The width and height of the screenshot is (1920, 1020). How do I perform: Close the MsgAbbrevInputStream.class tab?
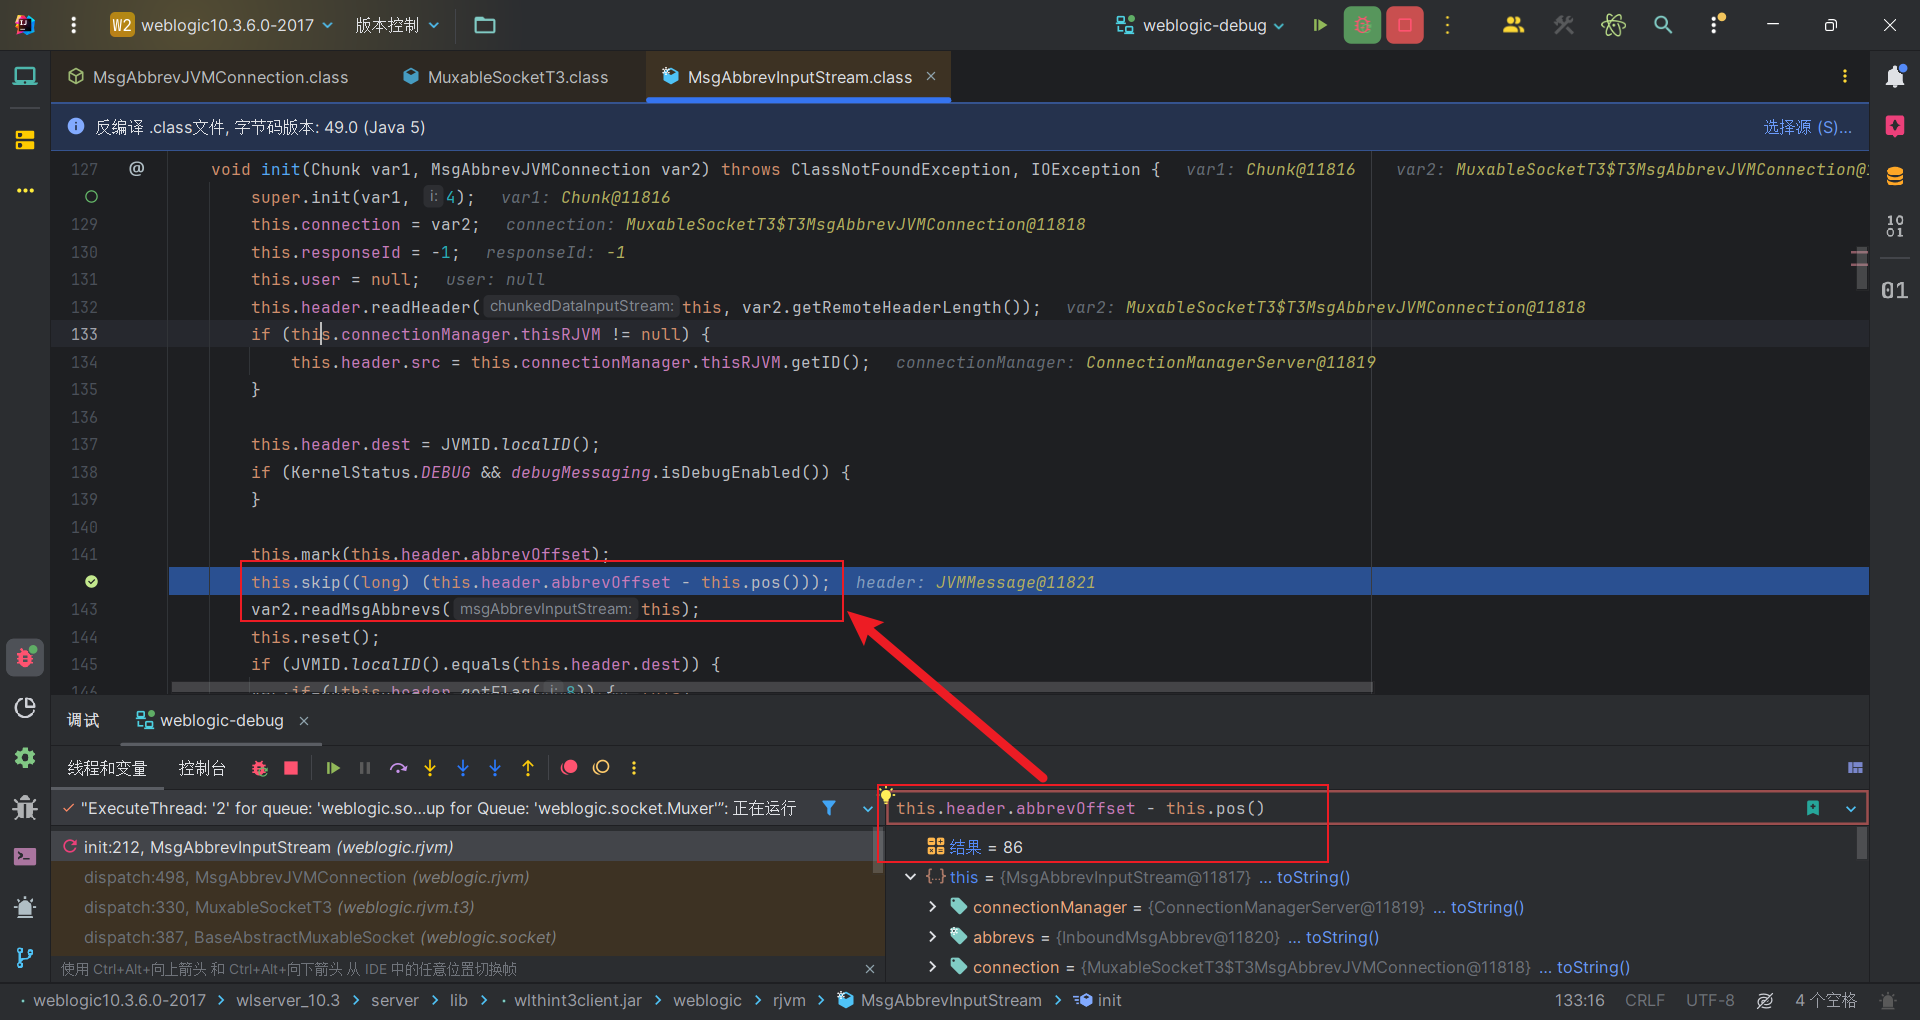click(x=931, y=76)
